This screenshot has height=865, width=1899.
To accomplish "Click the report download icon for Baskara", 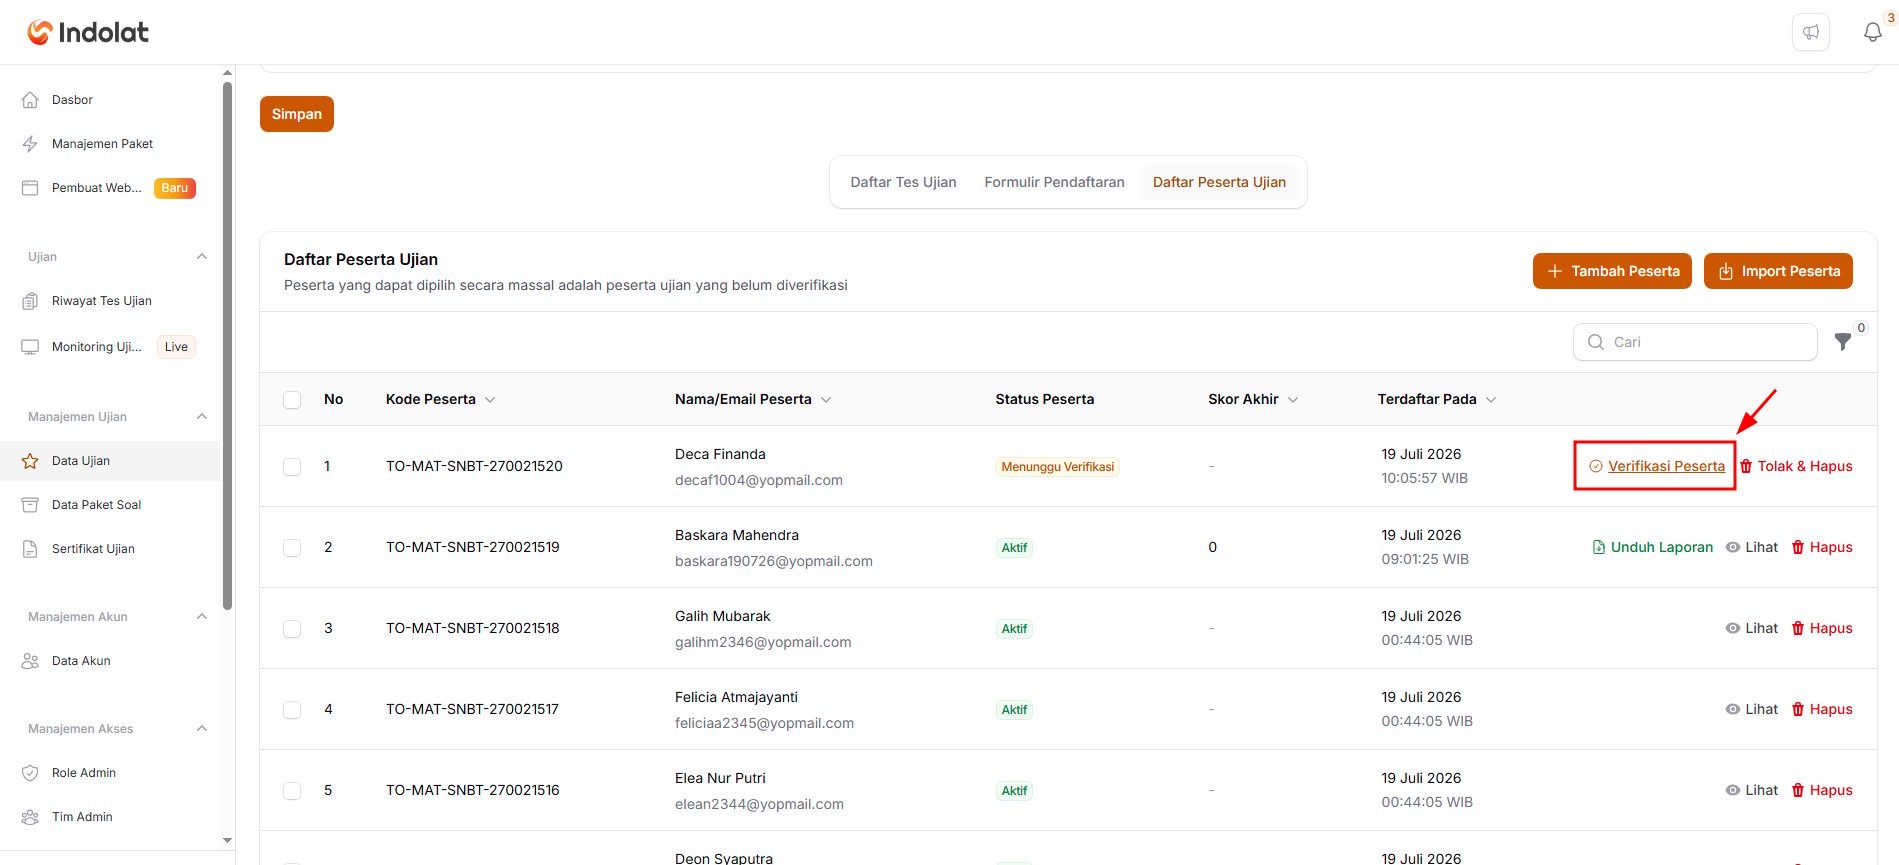I will coord(1599,547).
